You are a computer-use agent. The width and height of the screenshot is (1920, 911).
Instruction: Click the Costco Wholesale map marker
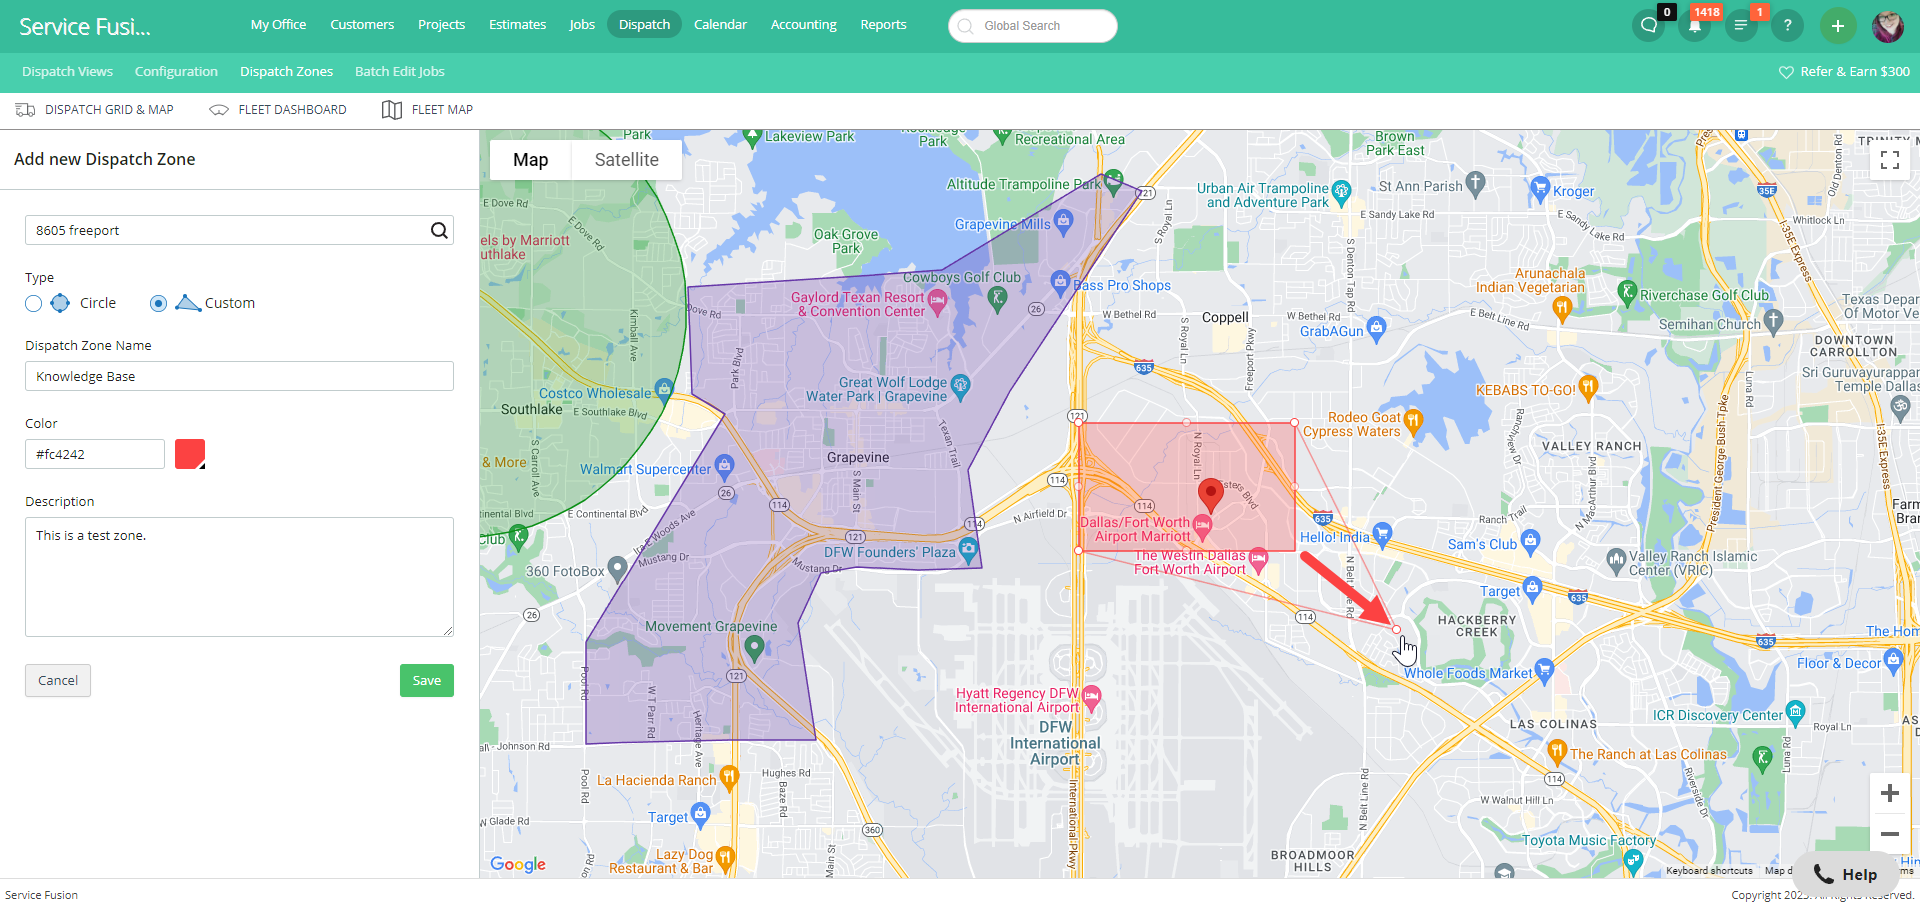pos(663,389)
